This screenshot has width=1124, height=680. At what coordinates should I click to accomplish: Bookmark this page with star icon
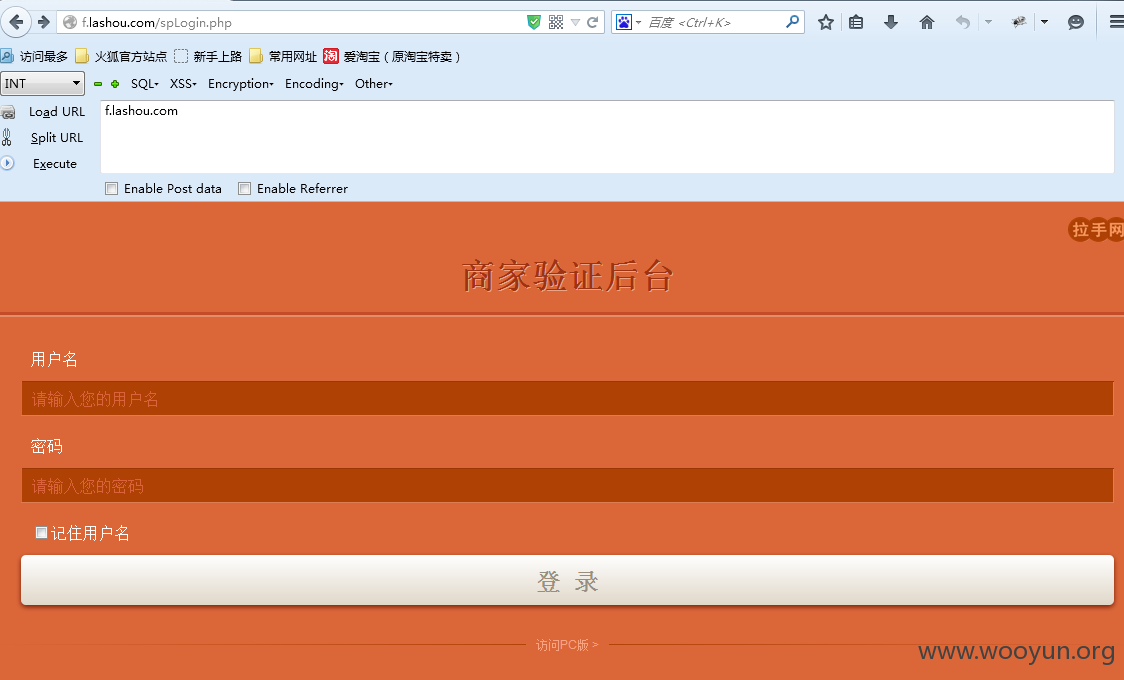[826, 22]
